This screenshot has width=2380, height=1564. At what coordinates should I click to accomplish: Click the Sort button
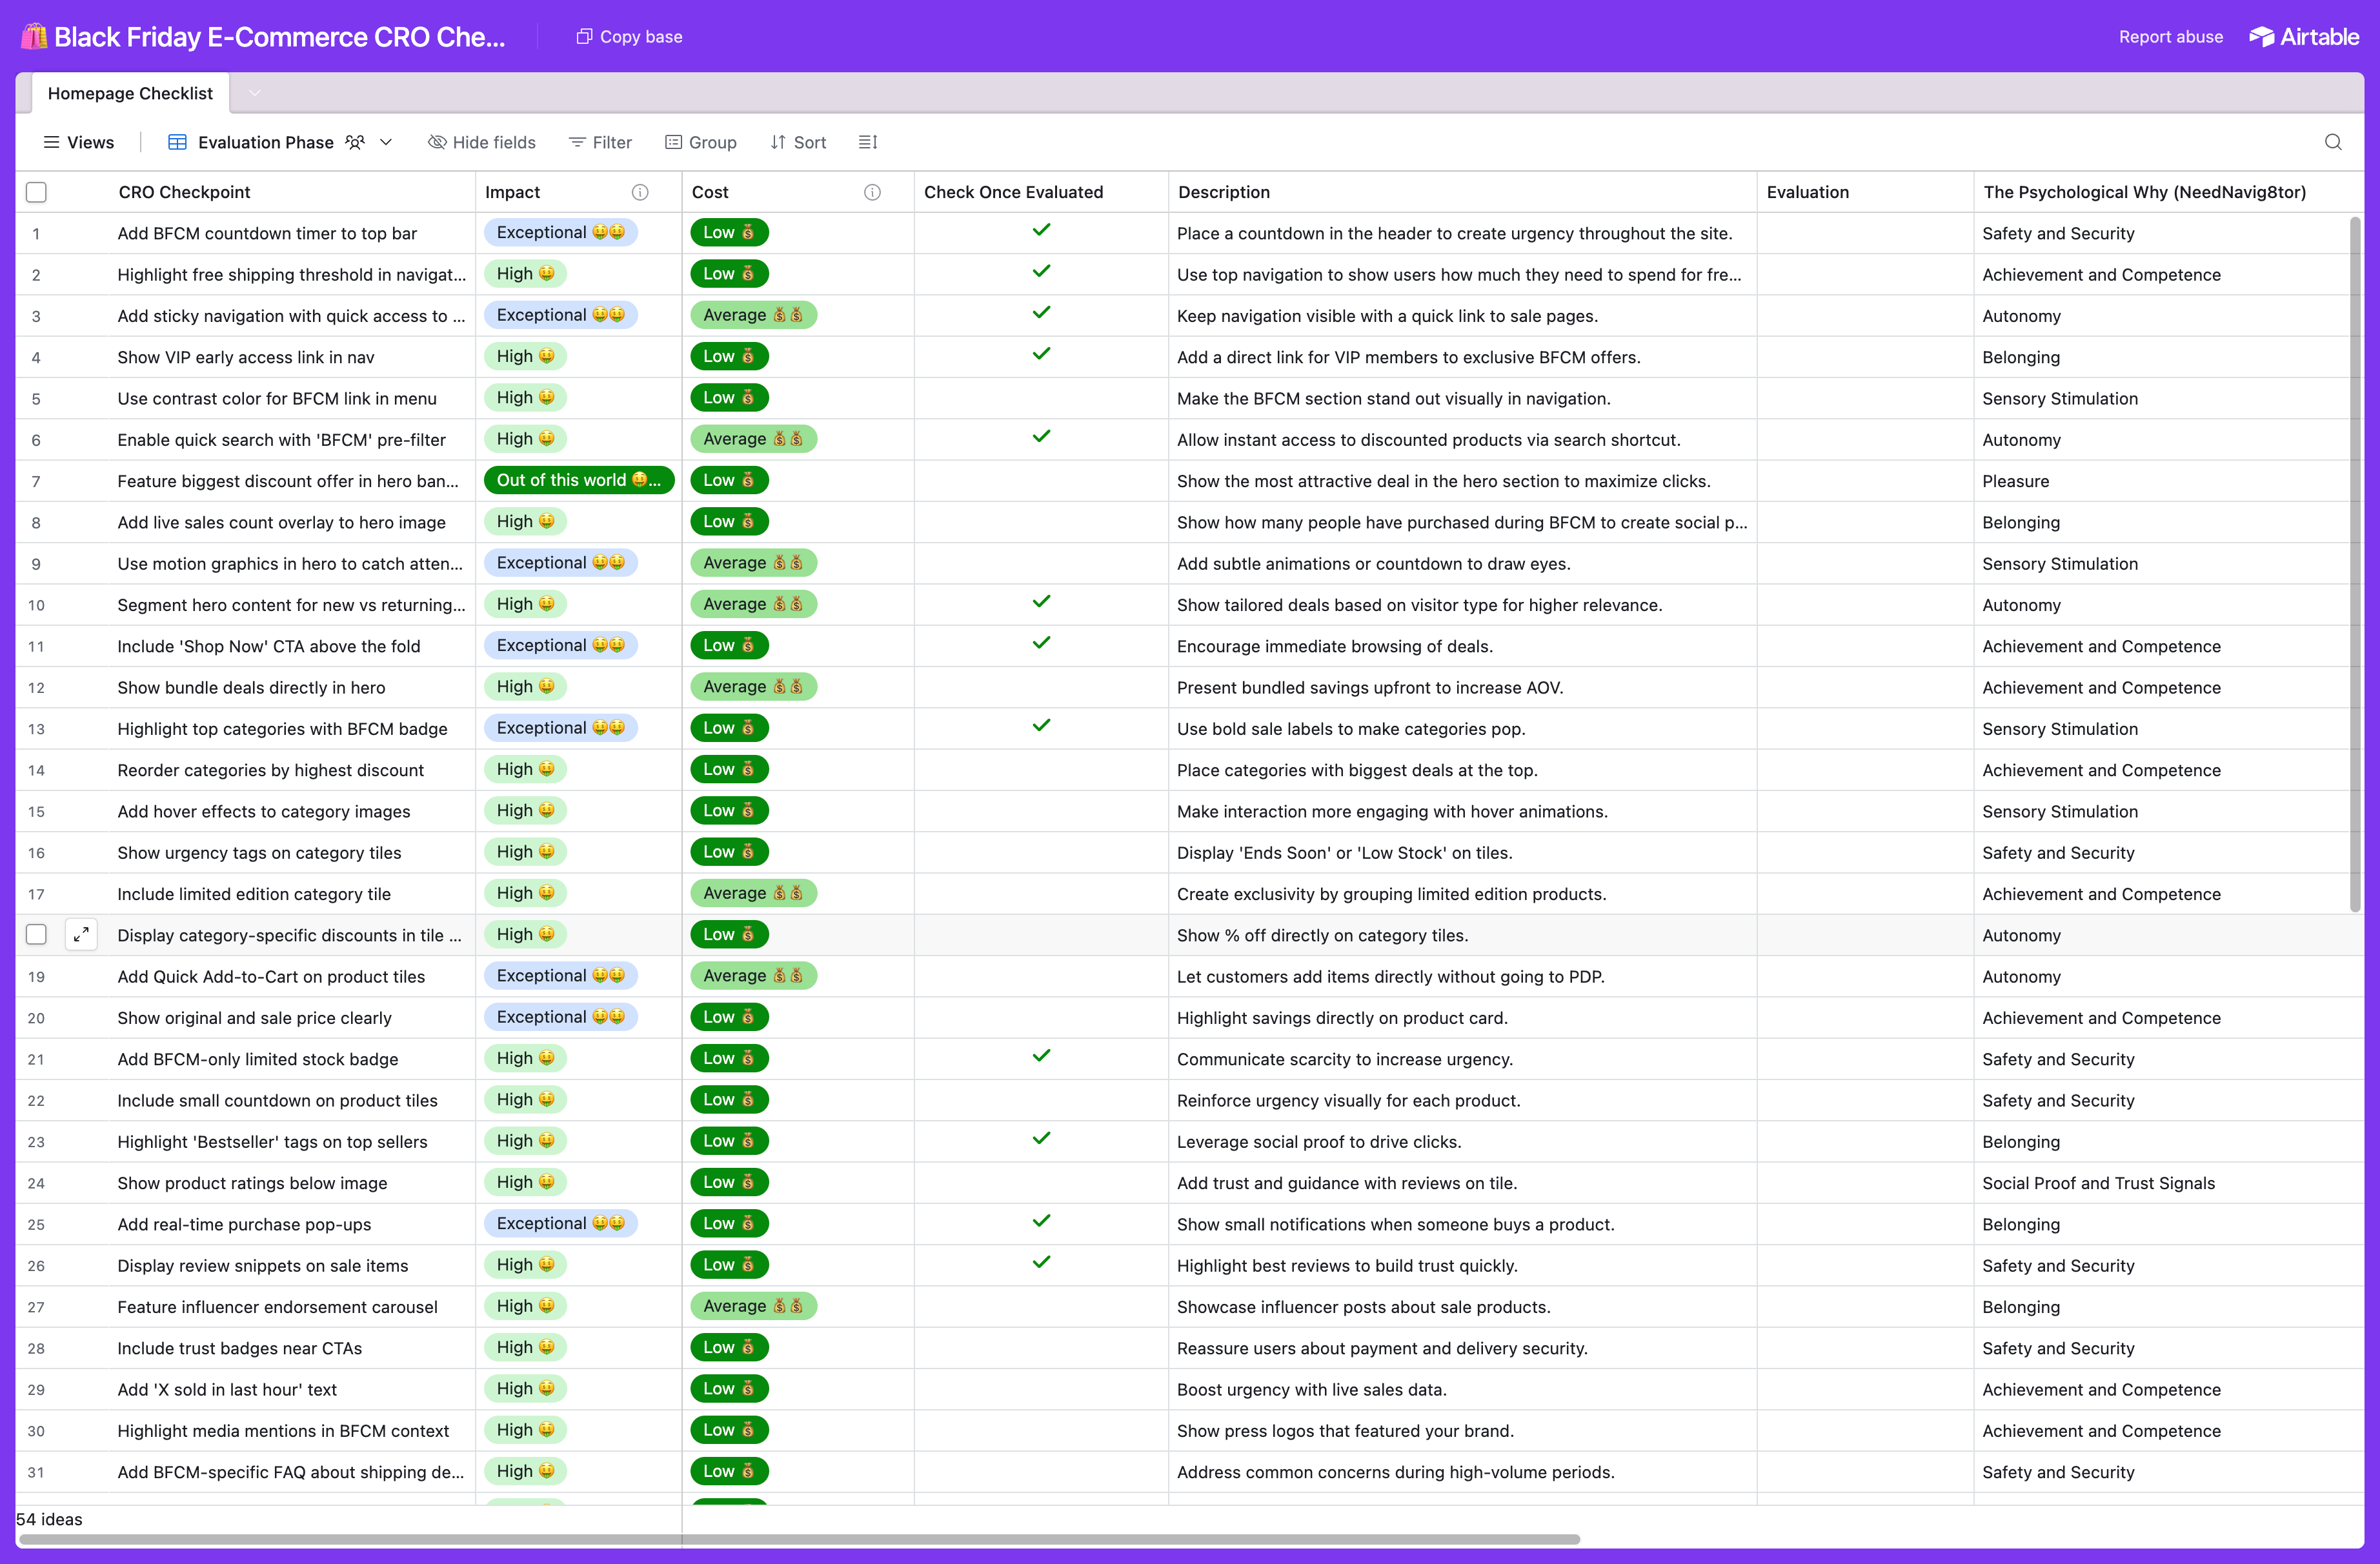[x=798, y=142]
